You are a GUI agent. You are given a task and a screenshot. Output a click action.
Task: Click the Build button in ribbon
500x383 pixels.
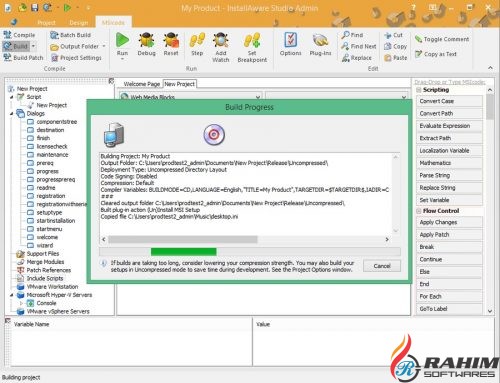tap(16, 46)
